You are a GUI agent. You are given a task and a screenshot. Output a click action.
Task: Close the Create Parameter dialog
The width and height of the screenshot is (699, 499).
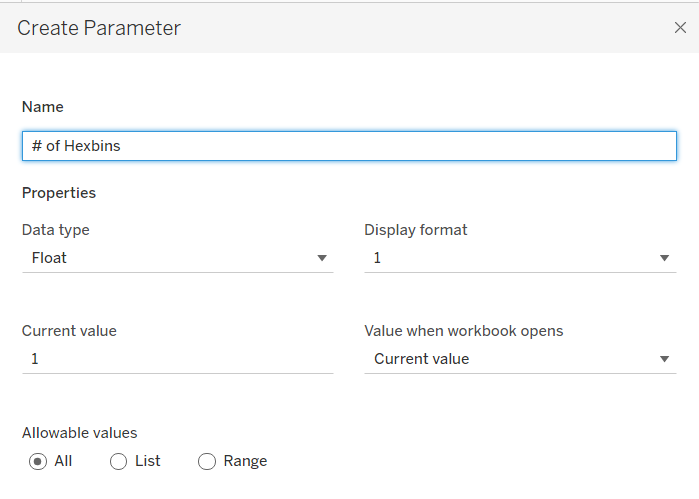[680, 28]
